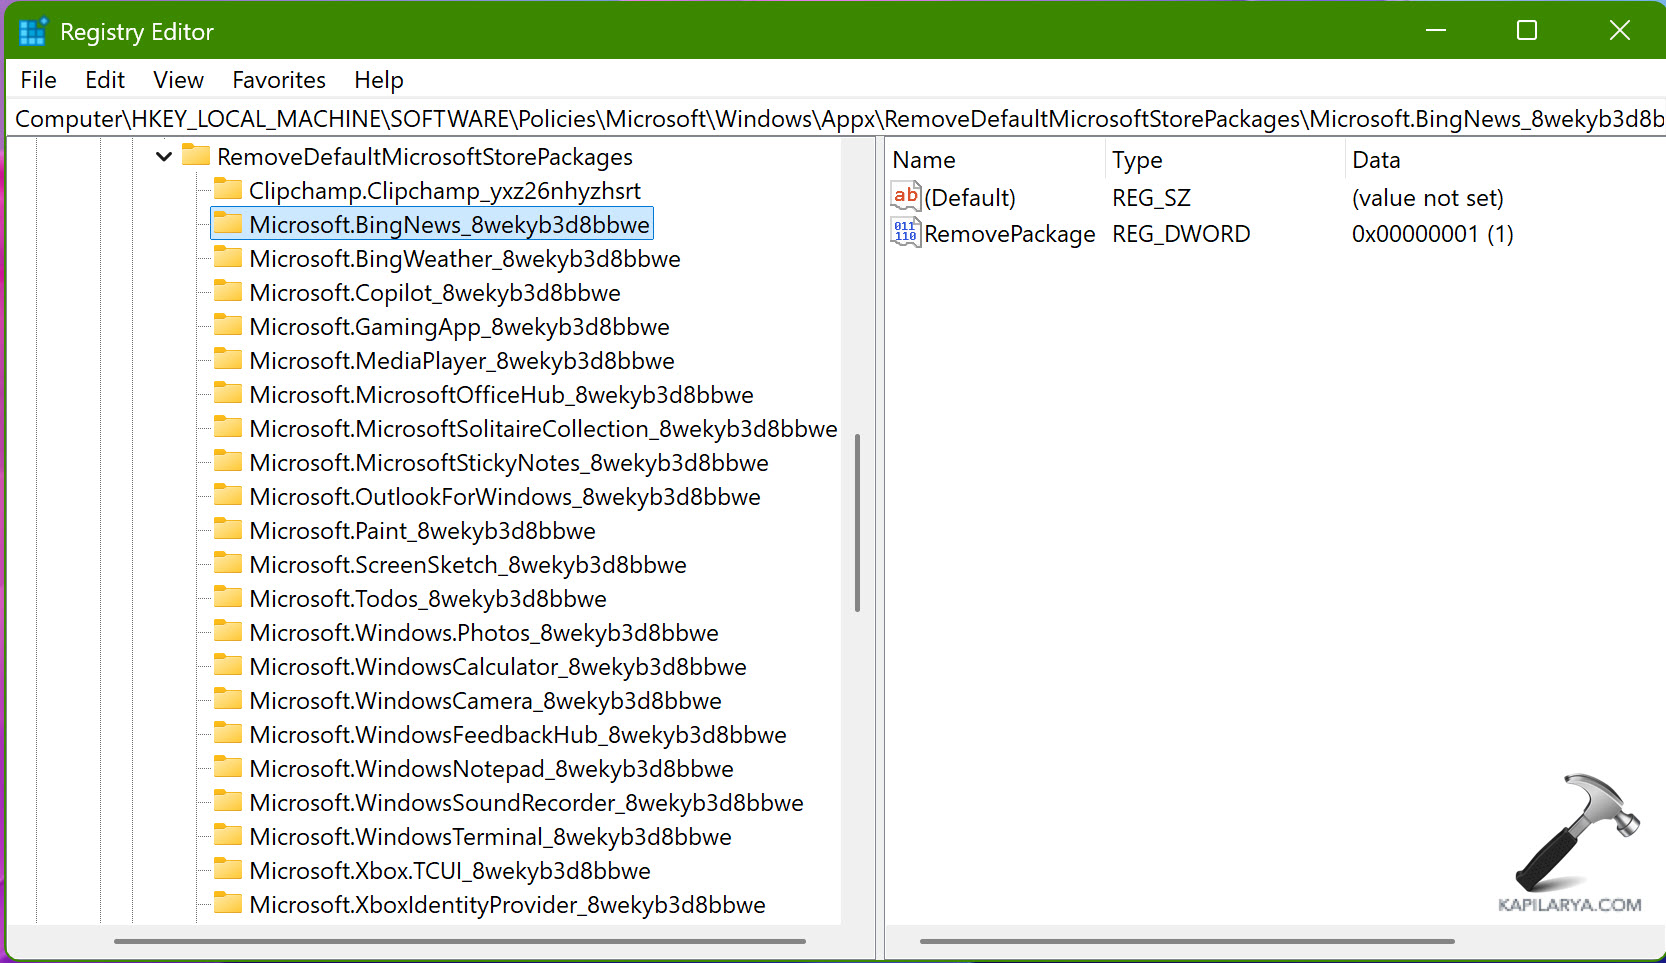Open the Favorites menu

279,80
